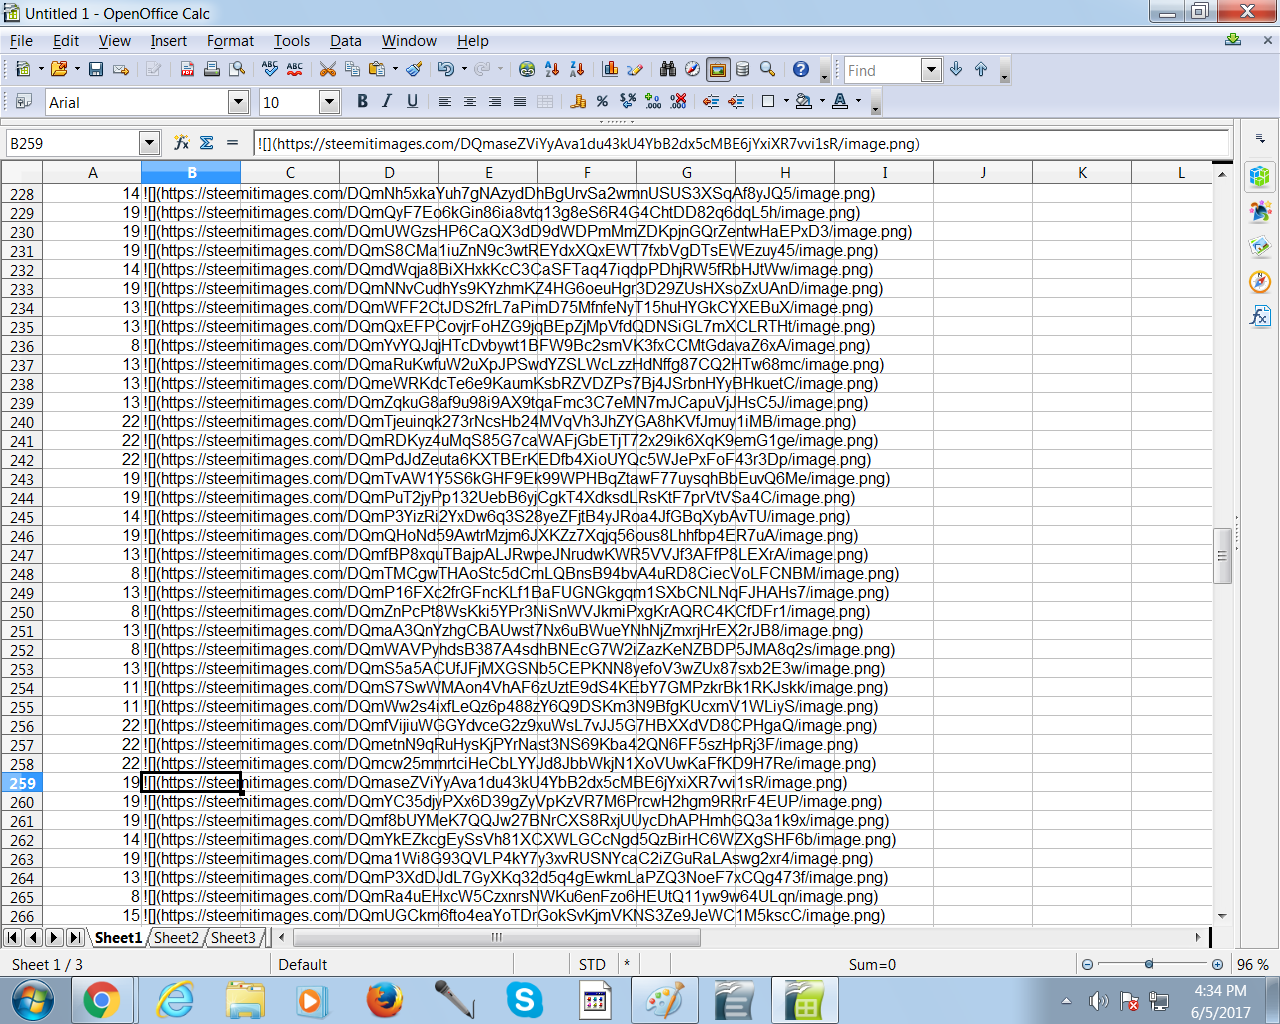Click the 96 % zoom value
Viewport: 1280px width, 1024px height.
point(1252,965)
